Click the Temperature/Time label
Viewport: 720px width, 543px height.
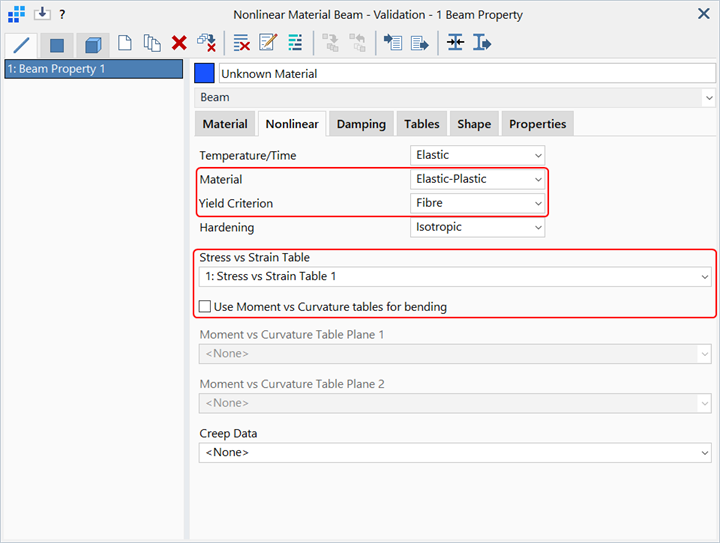tap(248, 156)
